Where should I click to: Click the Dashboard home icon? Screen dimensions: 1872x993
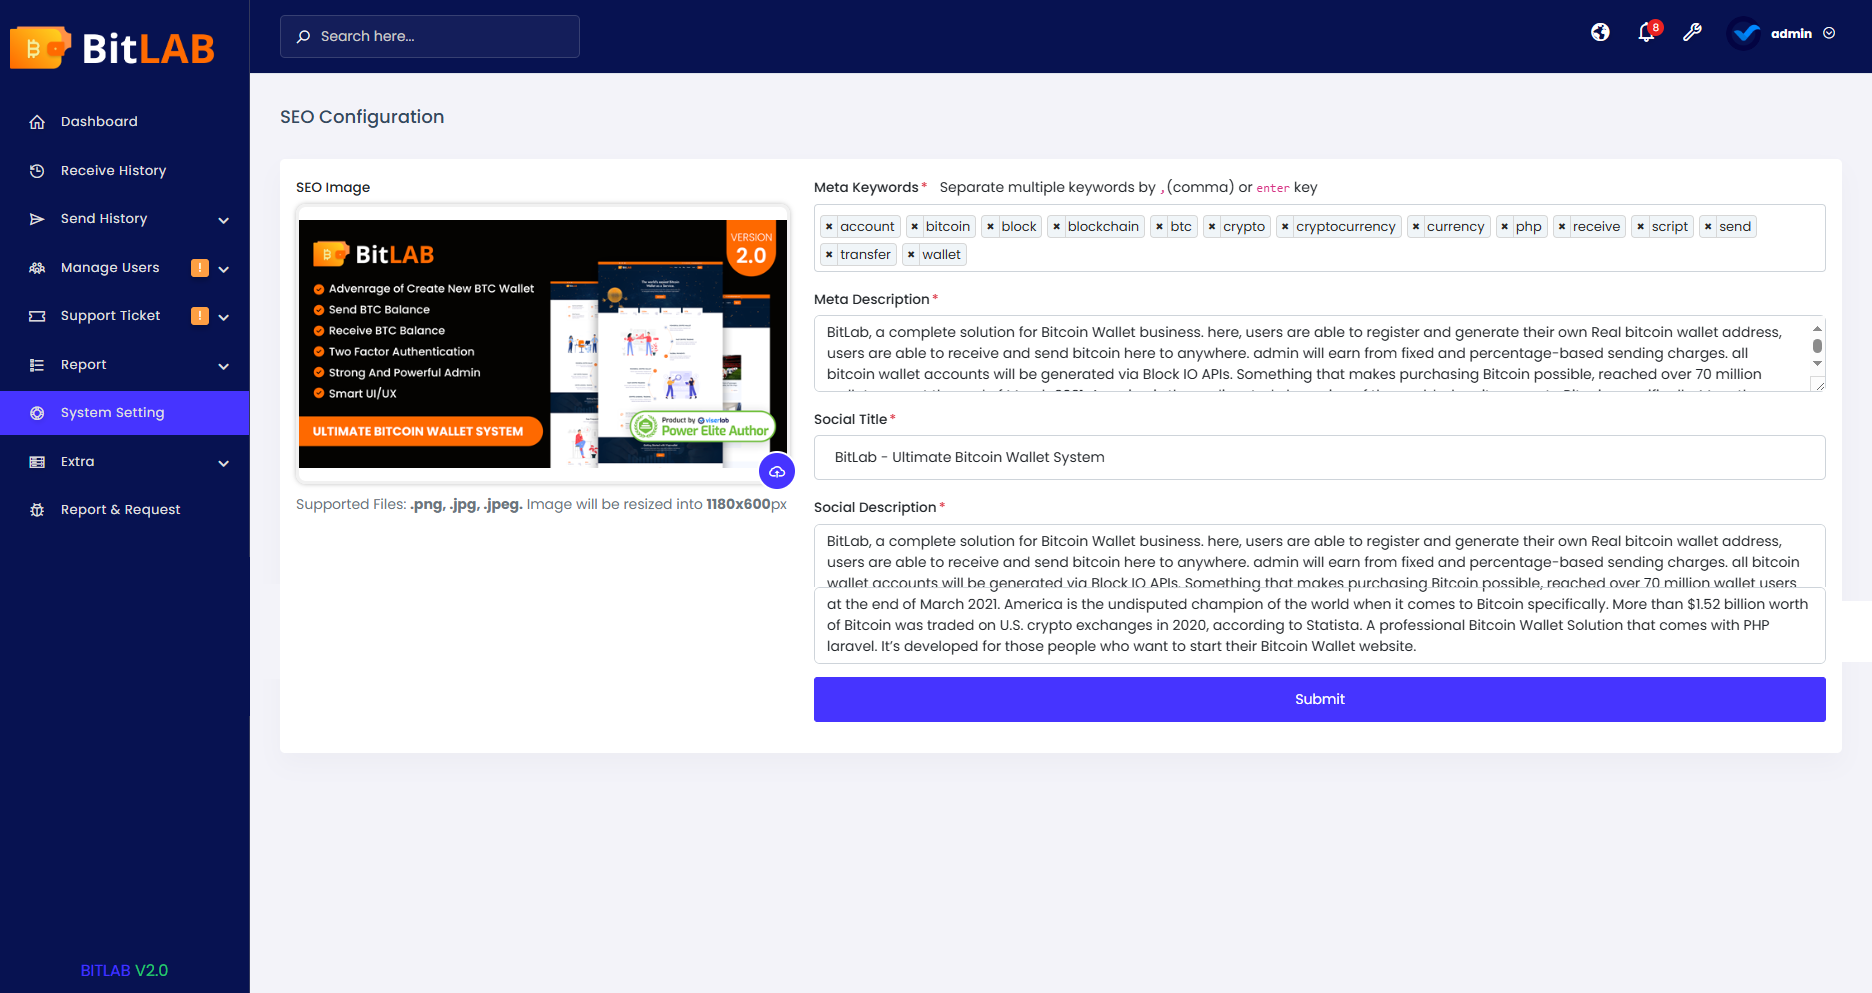[x=37, y=121]
